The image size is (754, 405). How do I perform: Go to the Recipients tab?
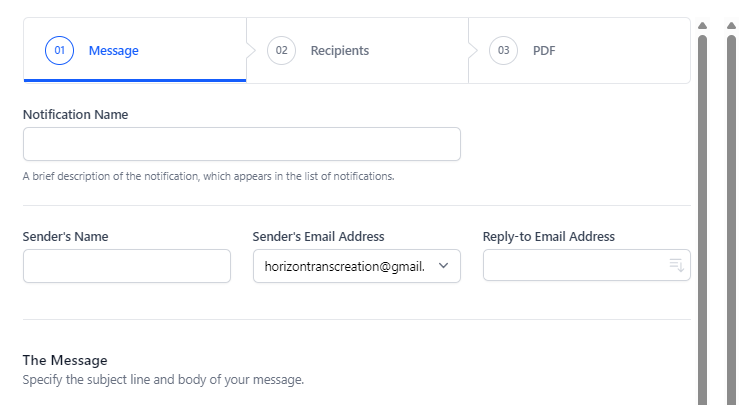tap(339, 50)
